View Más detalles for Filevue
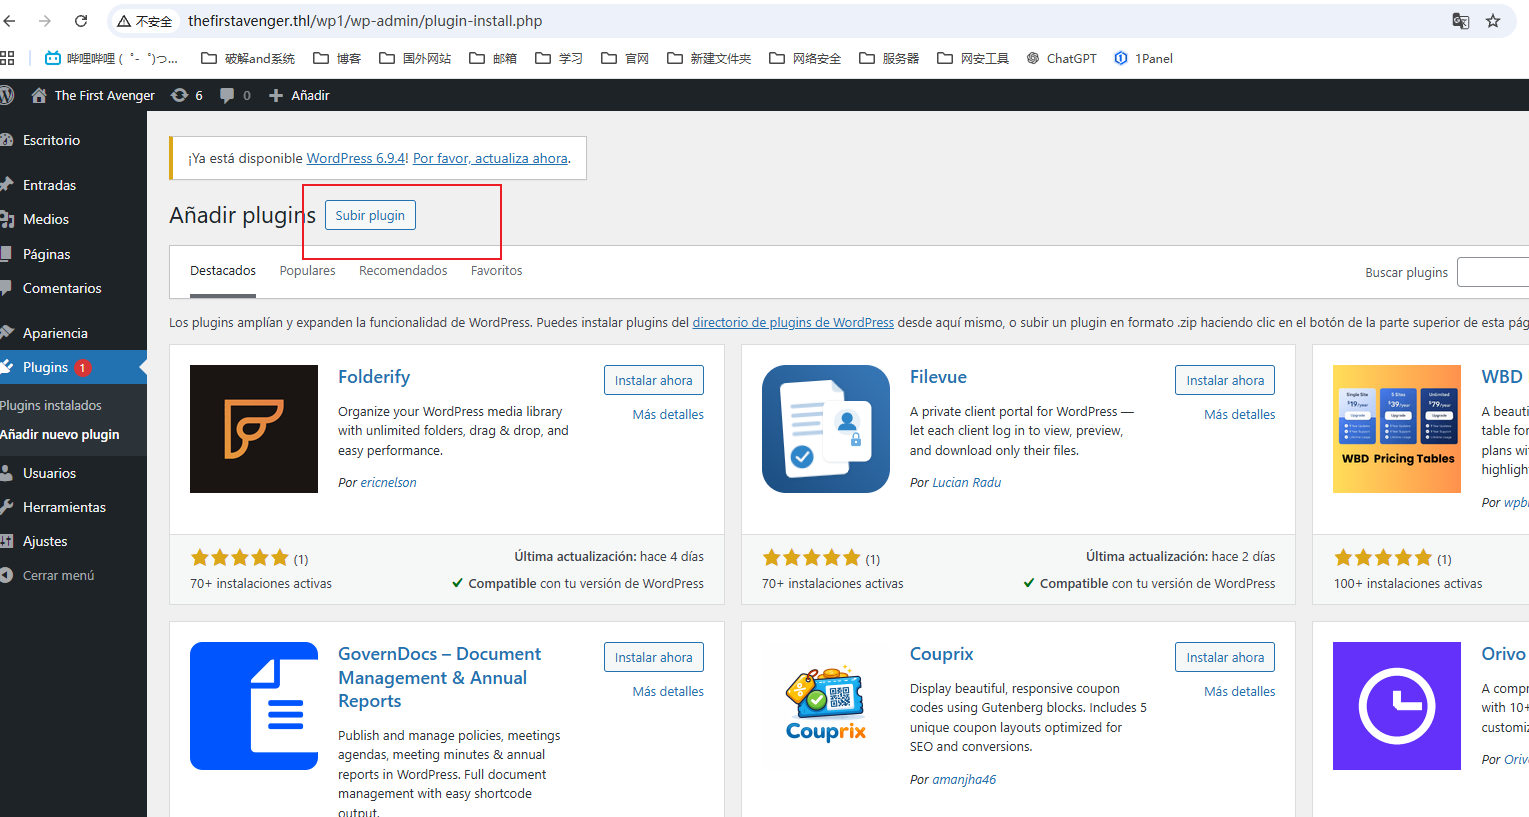This screenshot has width=1529, height=817. (1240, 414)
